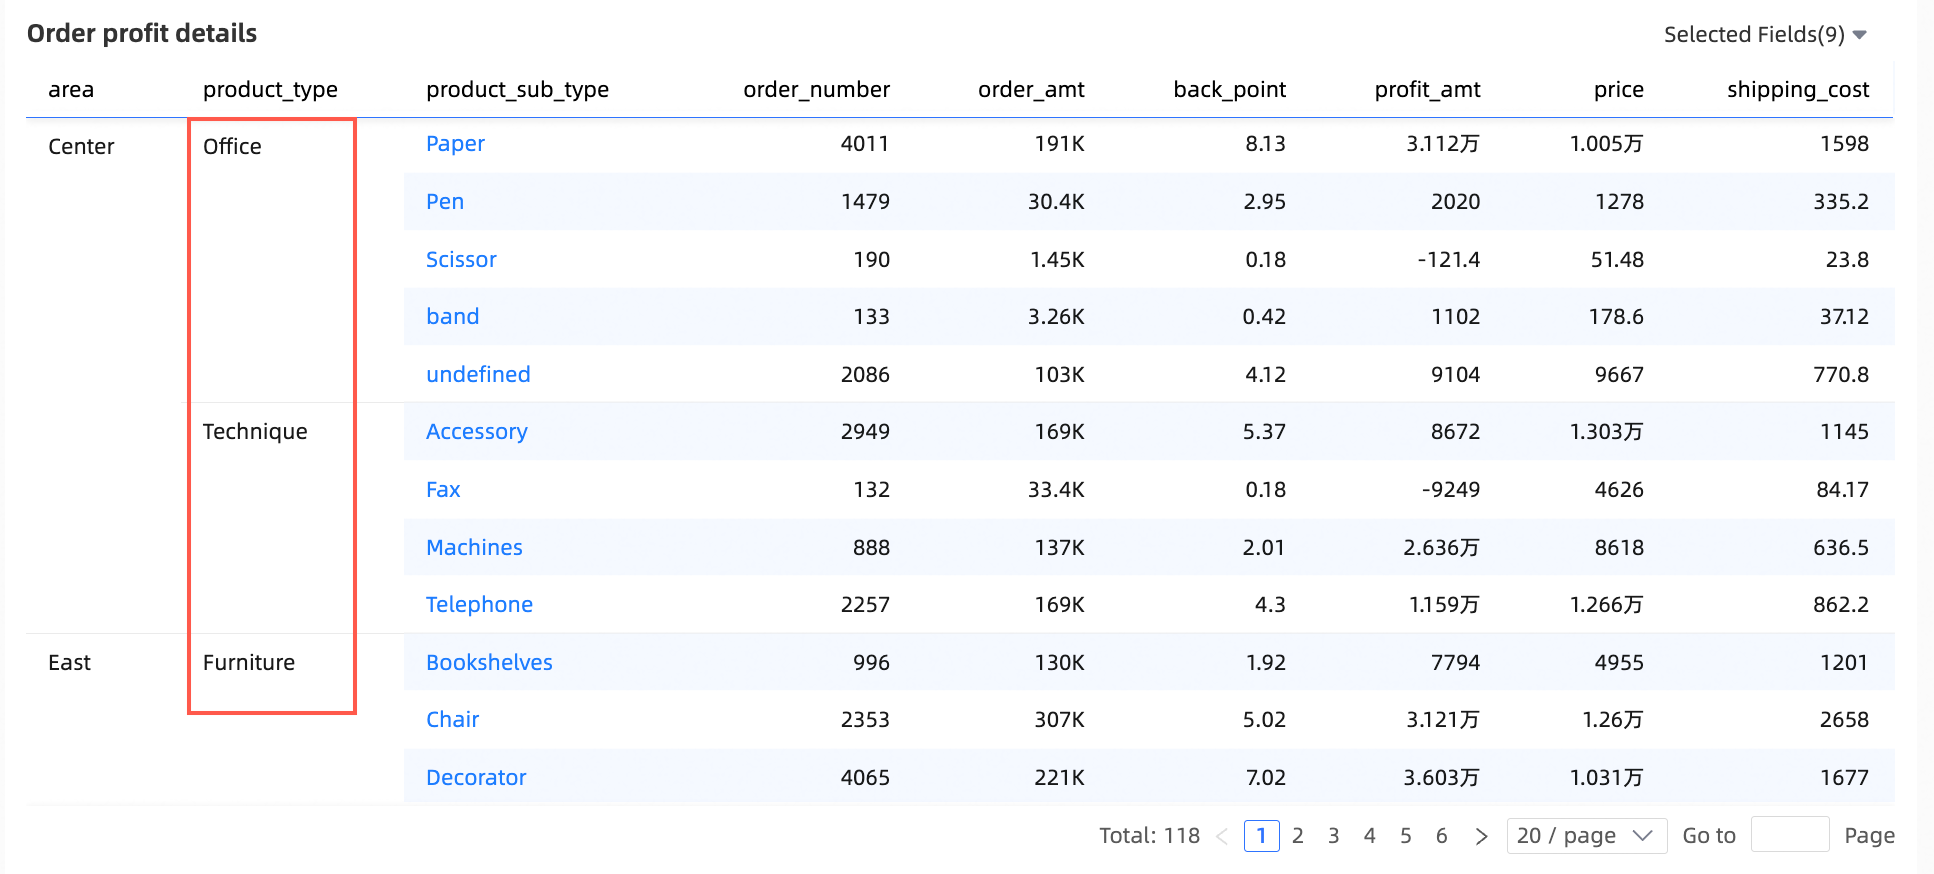
Task: Click the 84.17 shipping cost cell
Action: 1842,489
